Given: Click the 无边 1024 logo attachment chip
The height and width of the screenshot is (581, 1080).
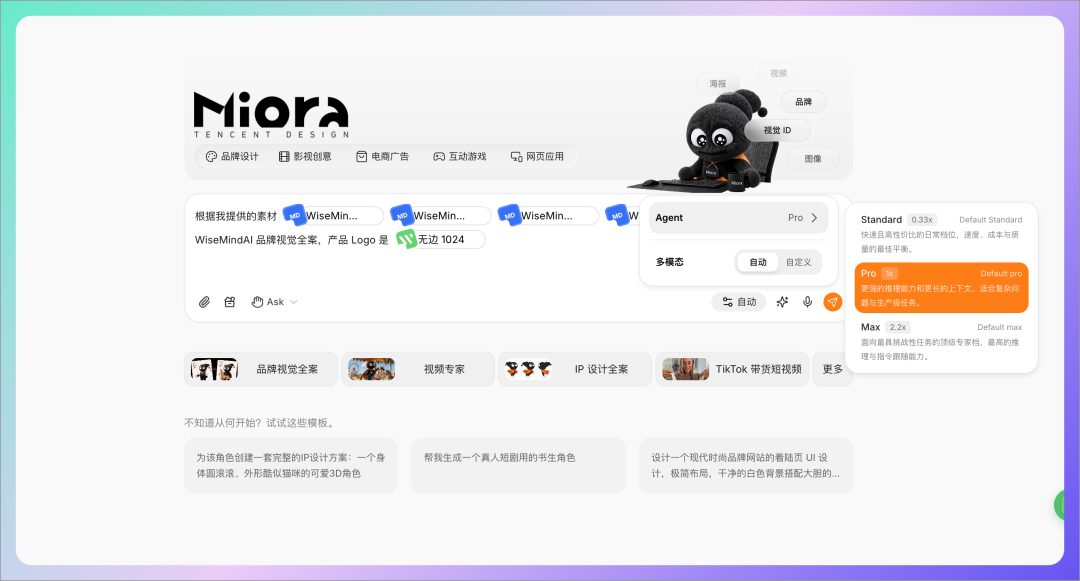Looking at the screenshot, I should coord(441,240).
